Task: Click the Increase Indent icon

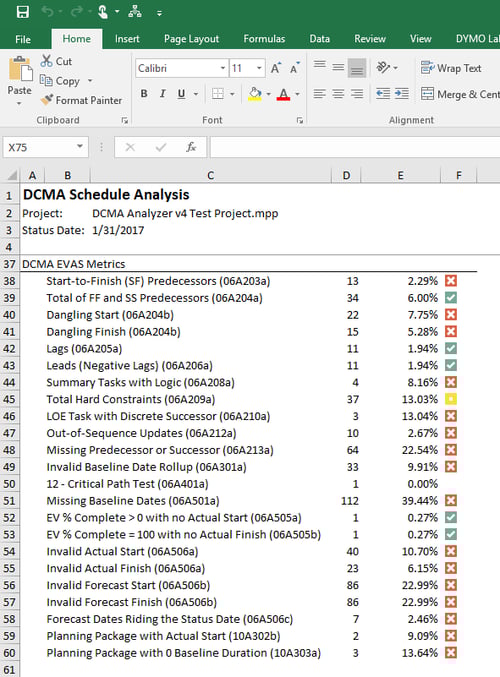Action: (402, 94)
